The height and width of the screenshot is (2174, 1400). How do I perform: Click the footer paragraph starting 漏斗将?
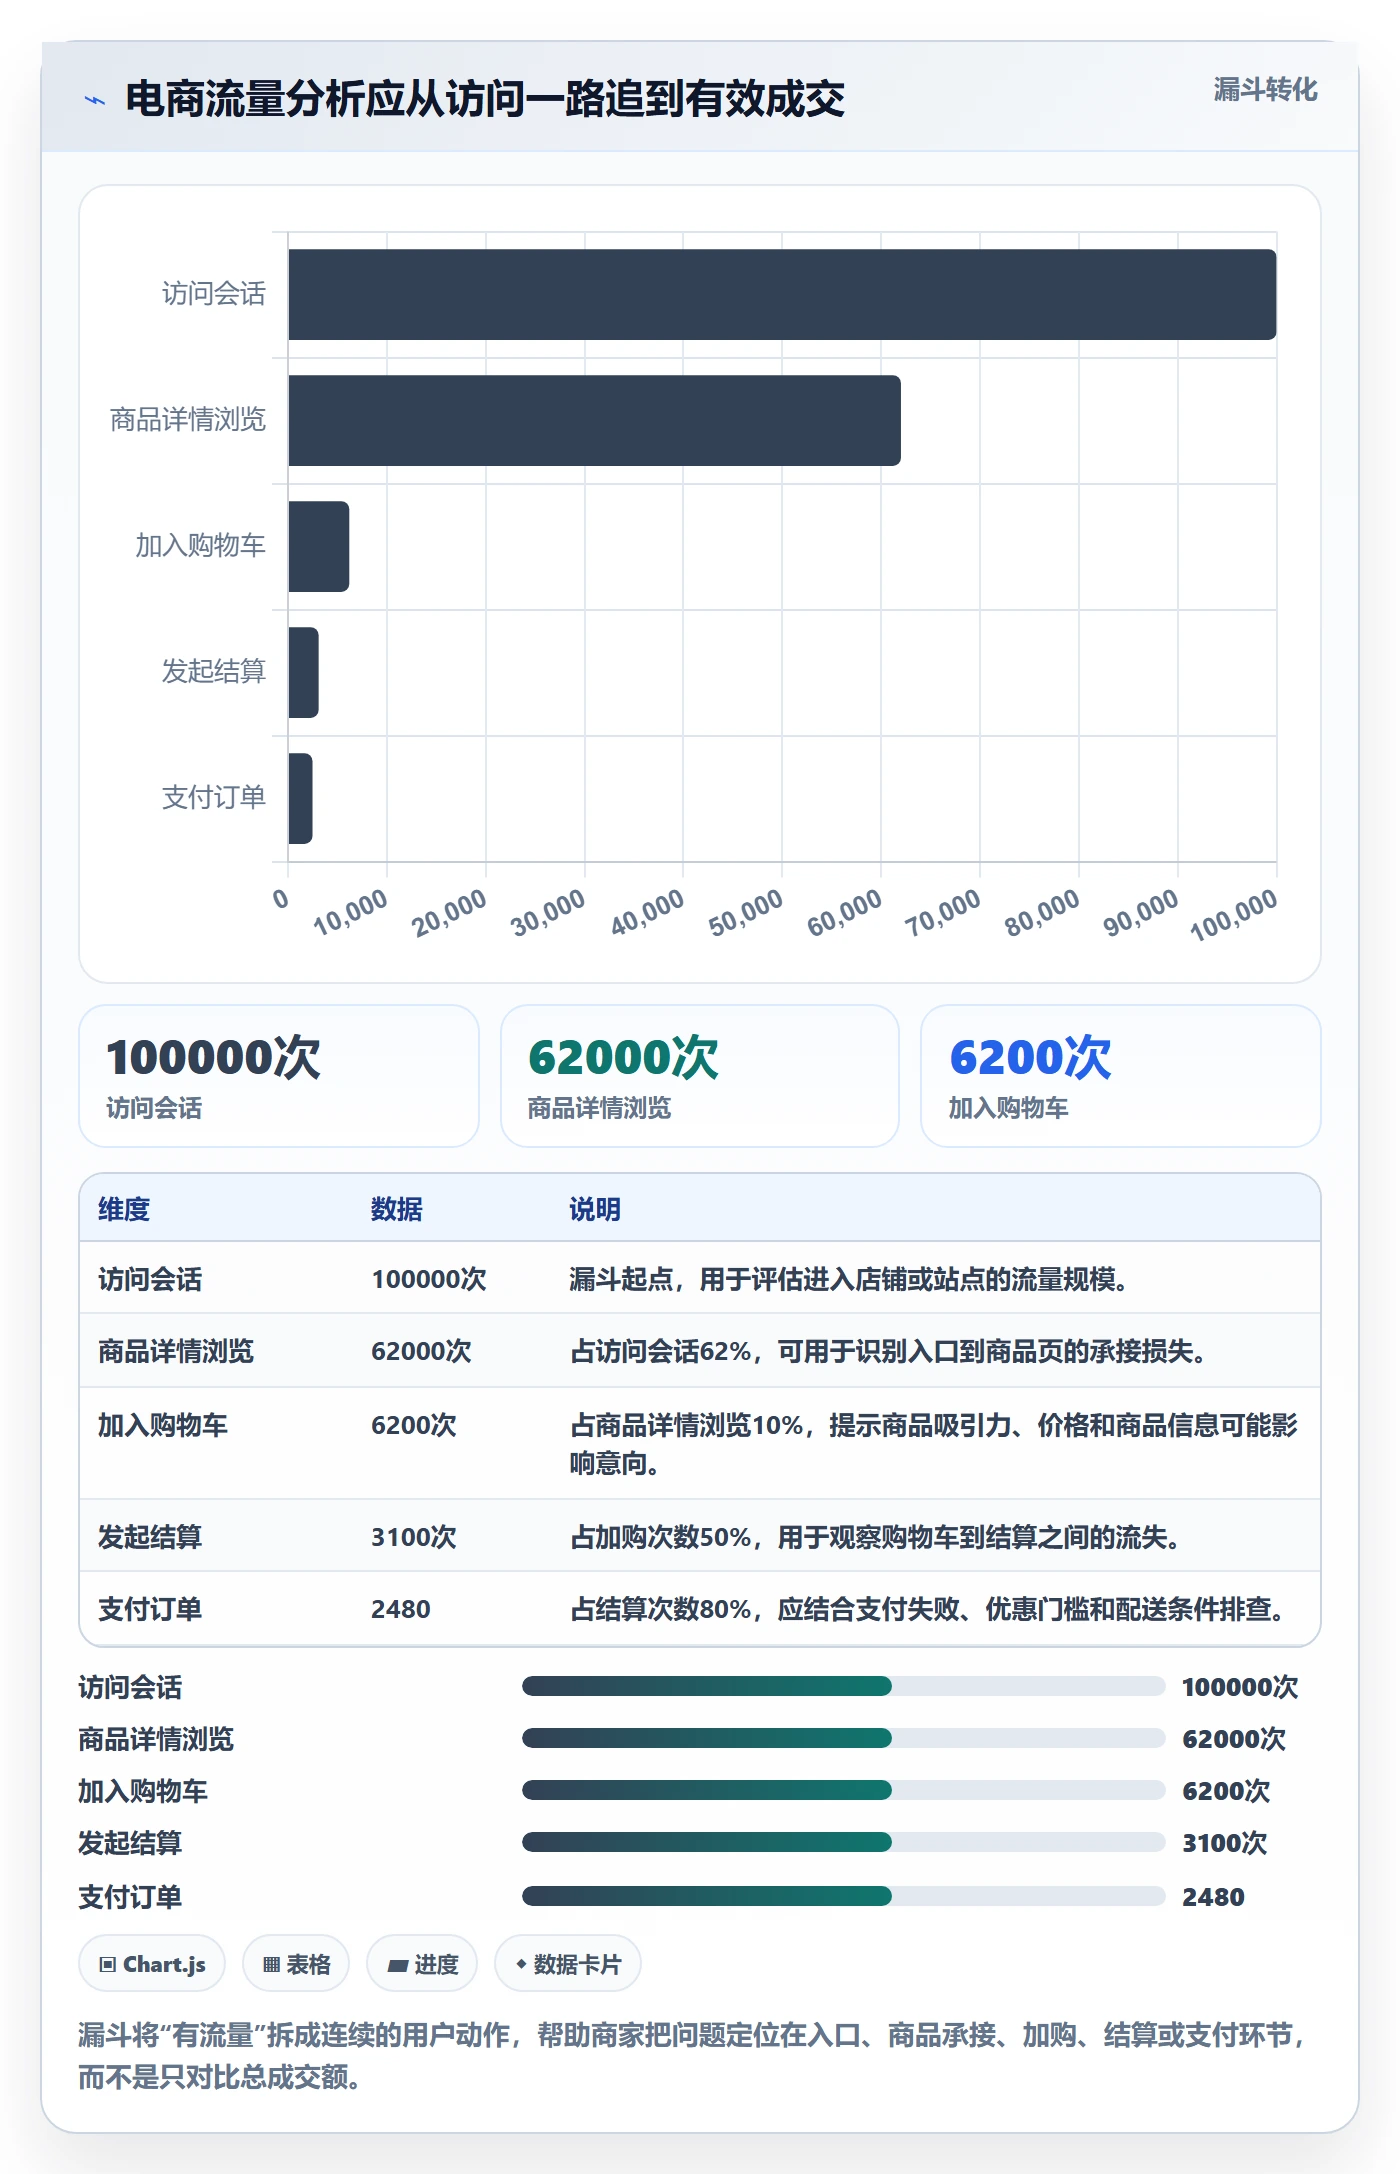694,2056
